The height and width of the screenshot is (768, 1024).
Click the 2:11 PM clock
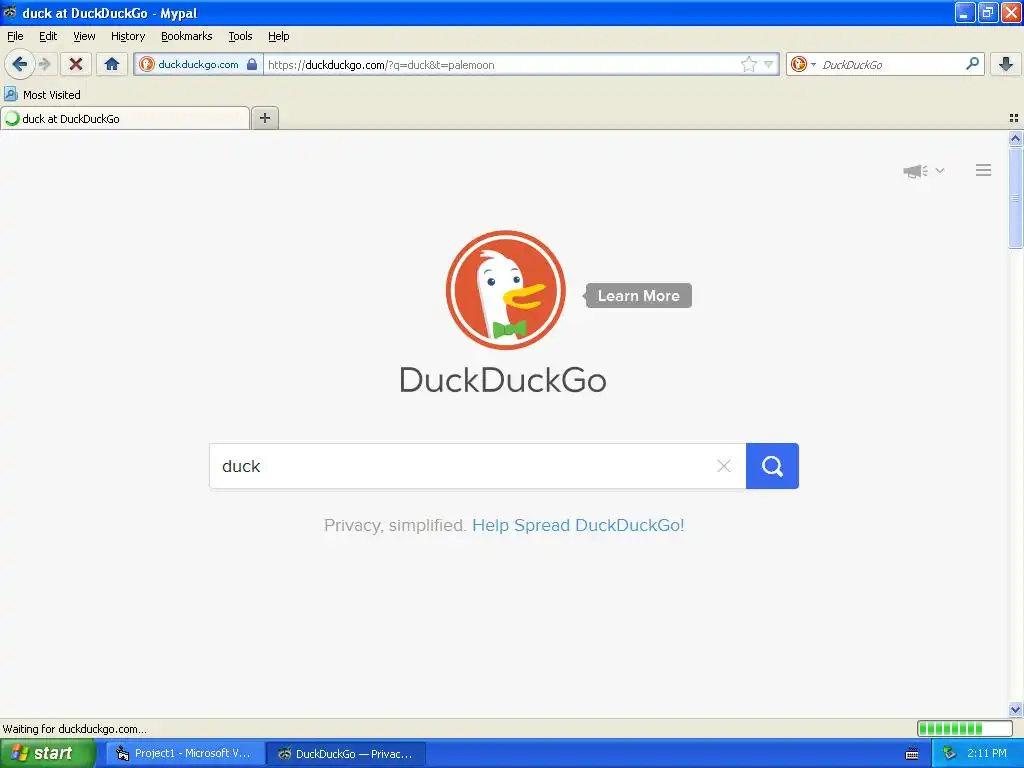coord(987,753)
